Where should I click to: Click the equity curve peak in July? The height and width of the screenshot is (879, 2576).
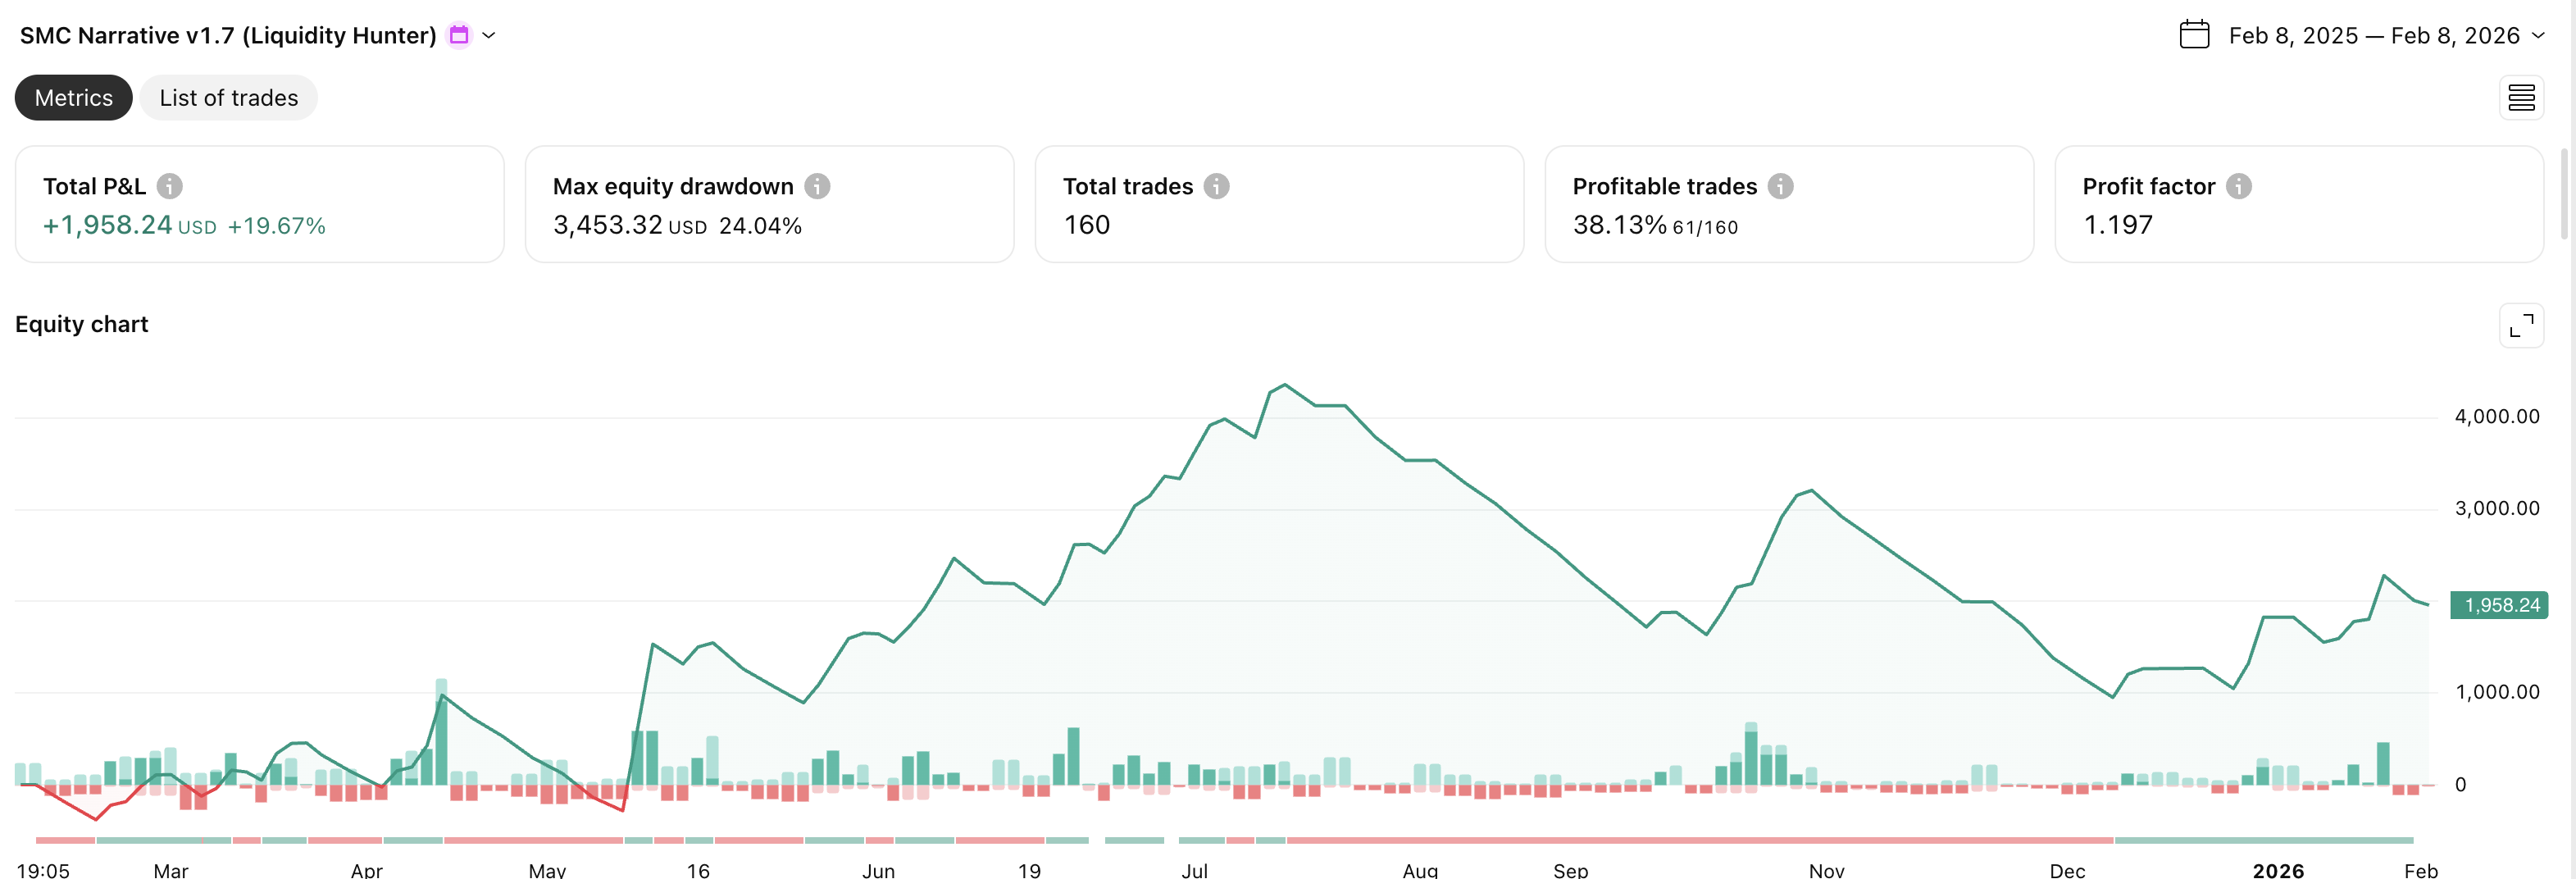1285,385
